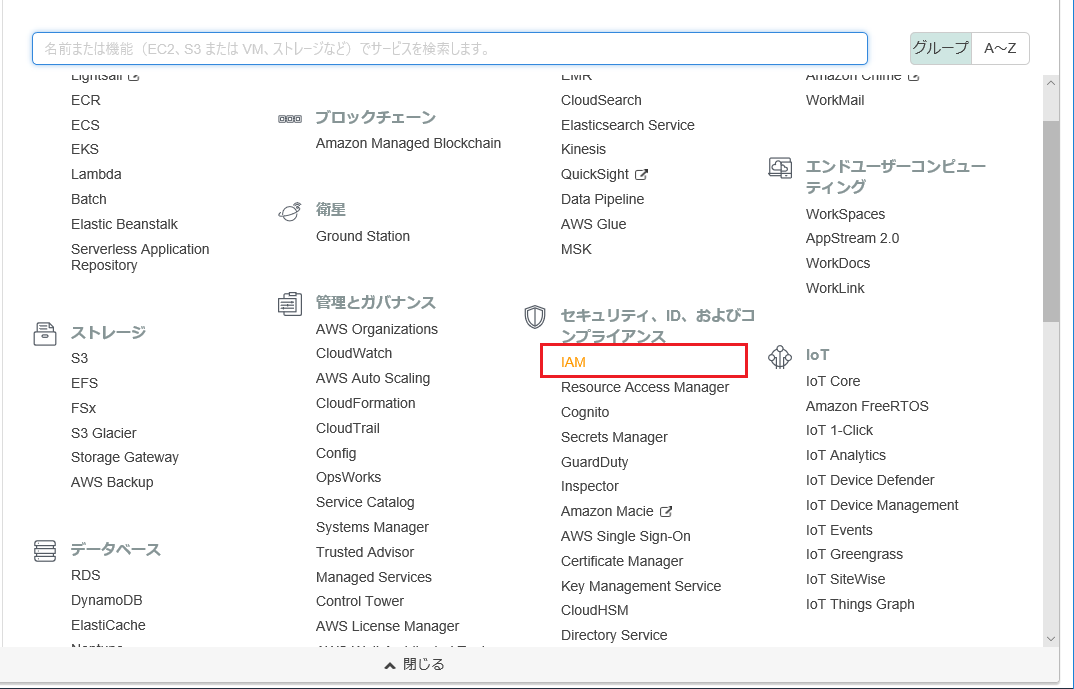Open Resource Access Manager
The height and width of the screenshot is (689, 1074).
pos(645,388)
